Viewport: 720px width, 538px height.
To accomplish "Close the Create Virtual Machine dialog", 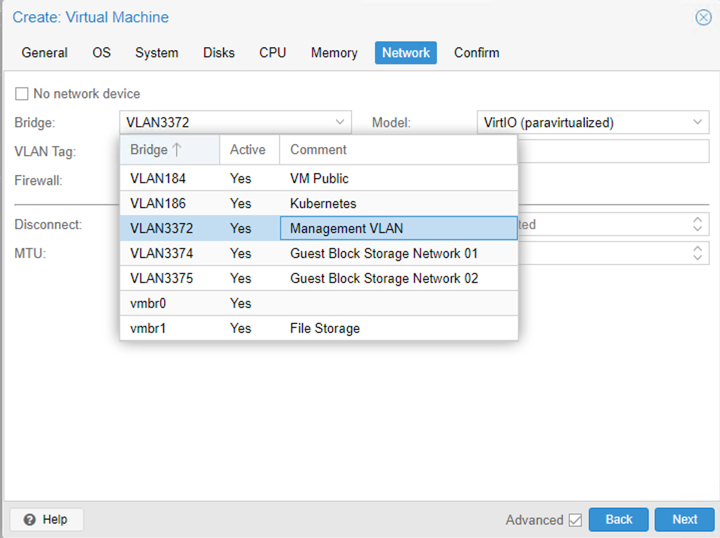I will coord(703,17).
